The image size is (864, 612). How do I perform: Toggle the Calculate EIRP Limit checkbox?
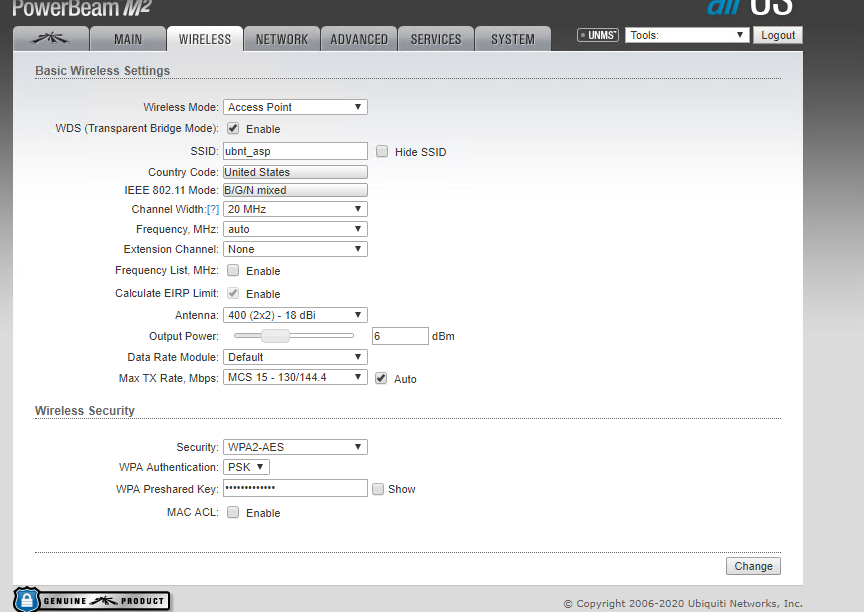click(233, 294)
